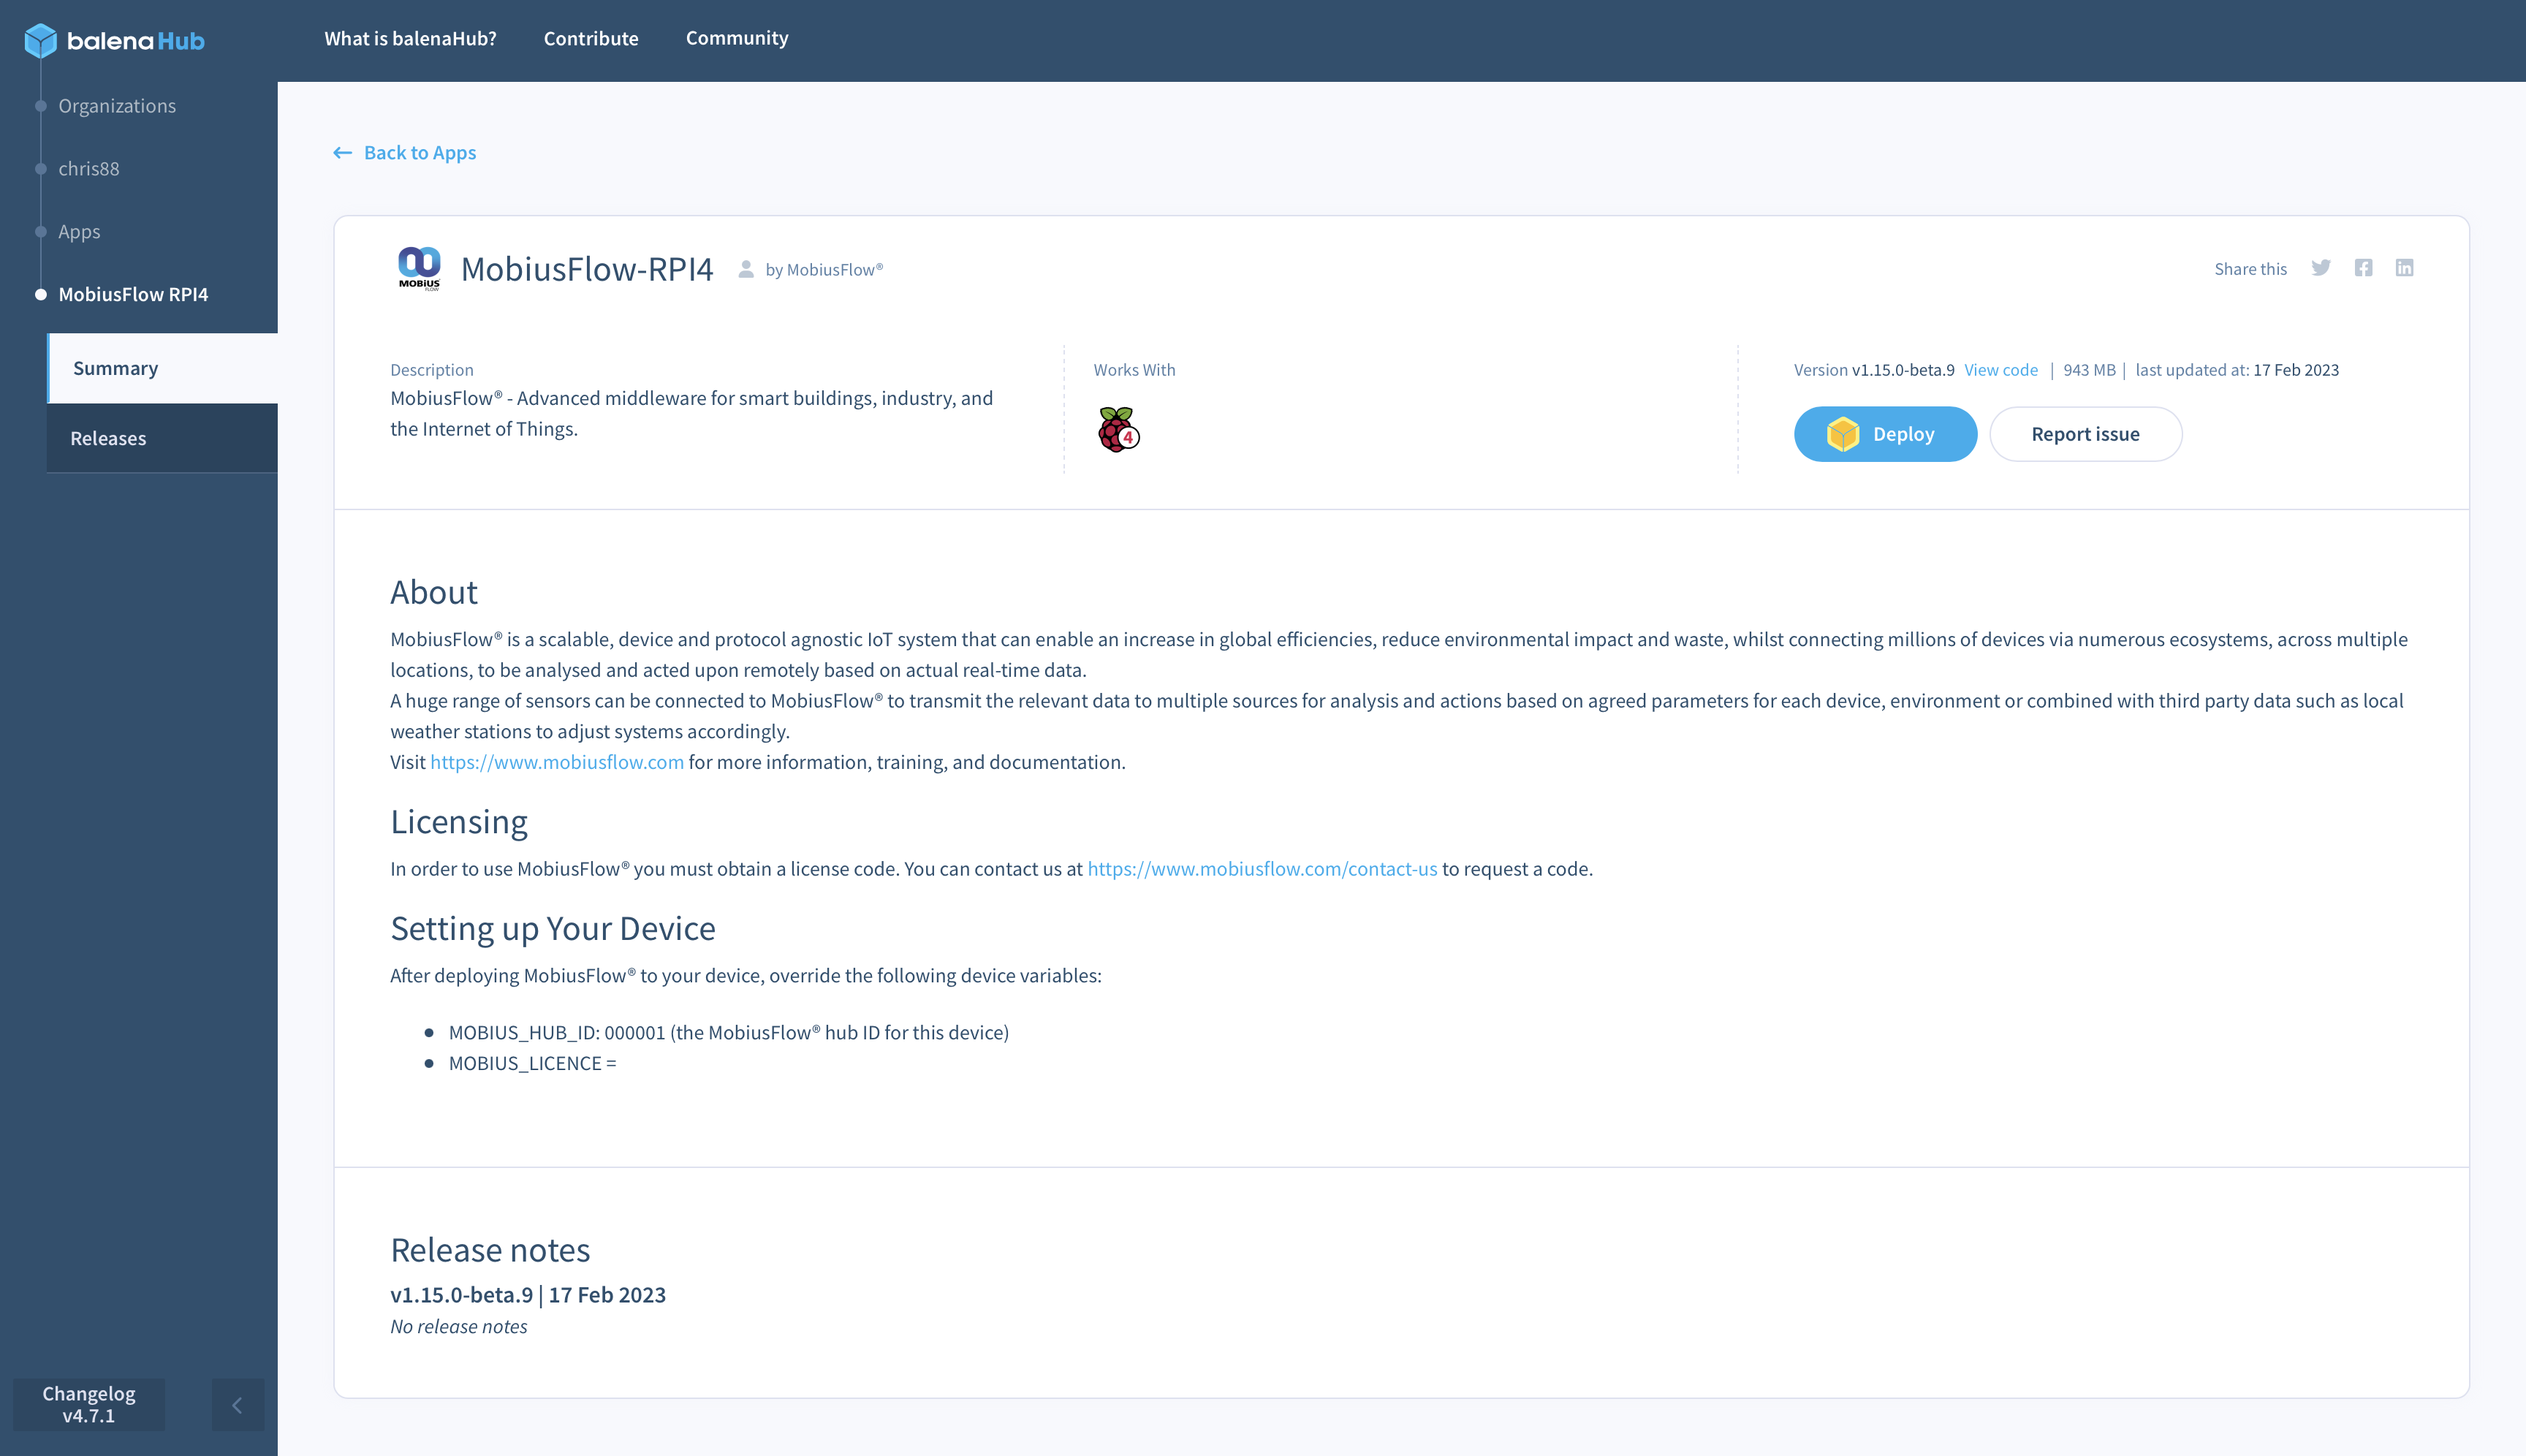Share on Twitter icon
The width and height of the screenshot is (2526, 1456).
click(x=2321, y=268)
